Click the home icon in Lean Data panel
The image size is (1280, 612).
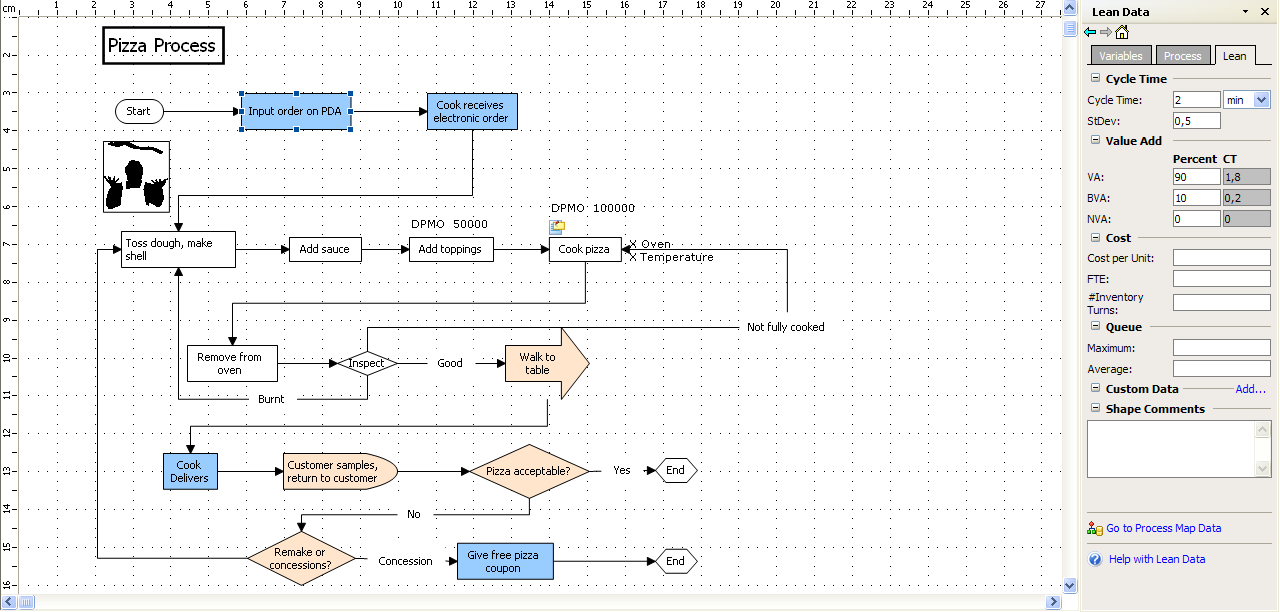[1122, 32]
